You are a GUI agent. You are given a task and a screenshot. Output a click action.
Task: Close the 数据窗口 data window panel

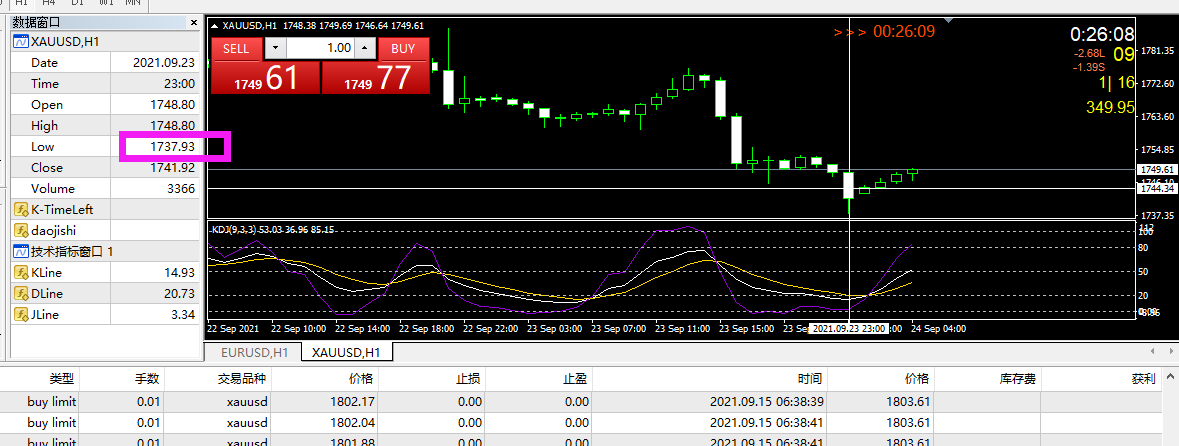click(x=195, y=21)
